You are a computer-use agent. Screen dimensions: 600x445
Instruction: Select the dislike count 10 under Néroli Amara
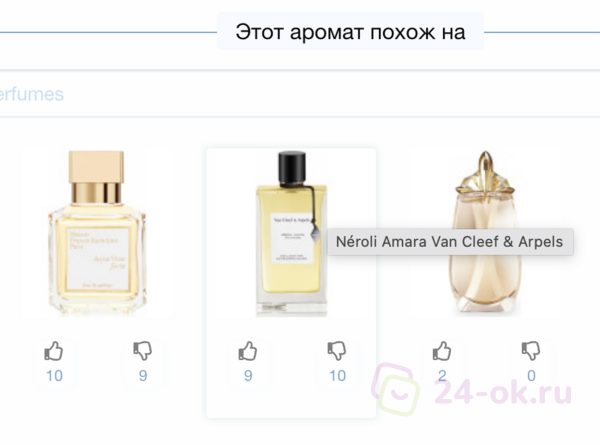pyautogui.click(x=338, y=376)
